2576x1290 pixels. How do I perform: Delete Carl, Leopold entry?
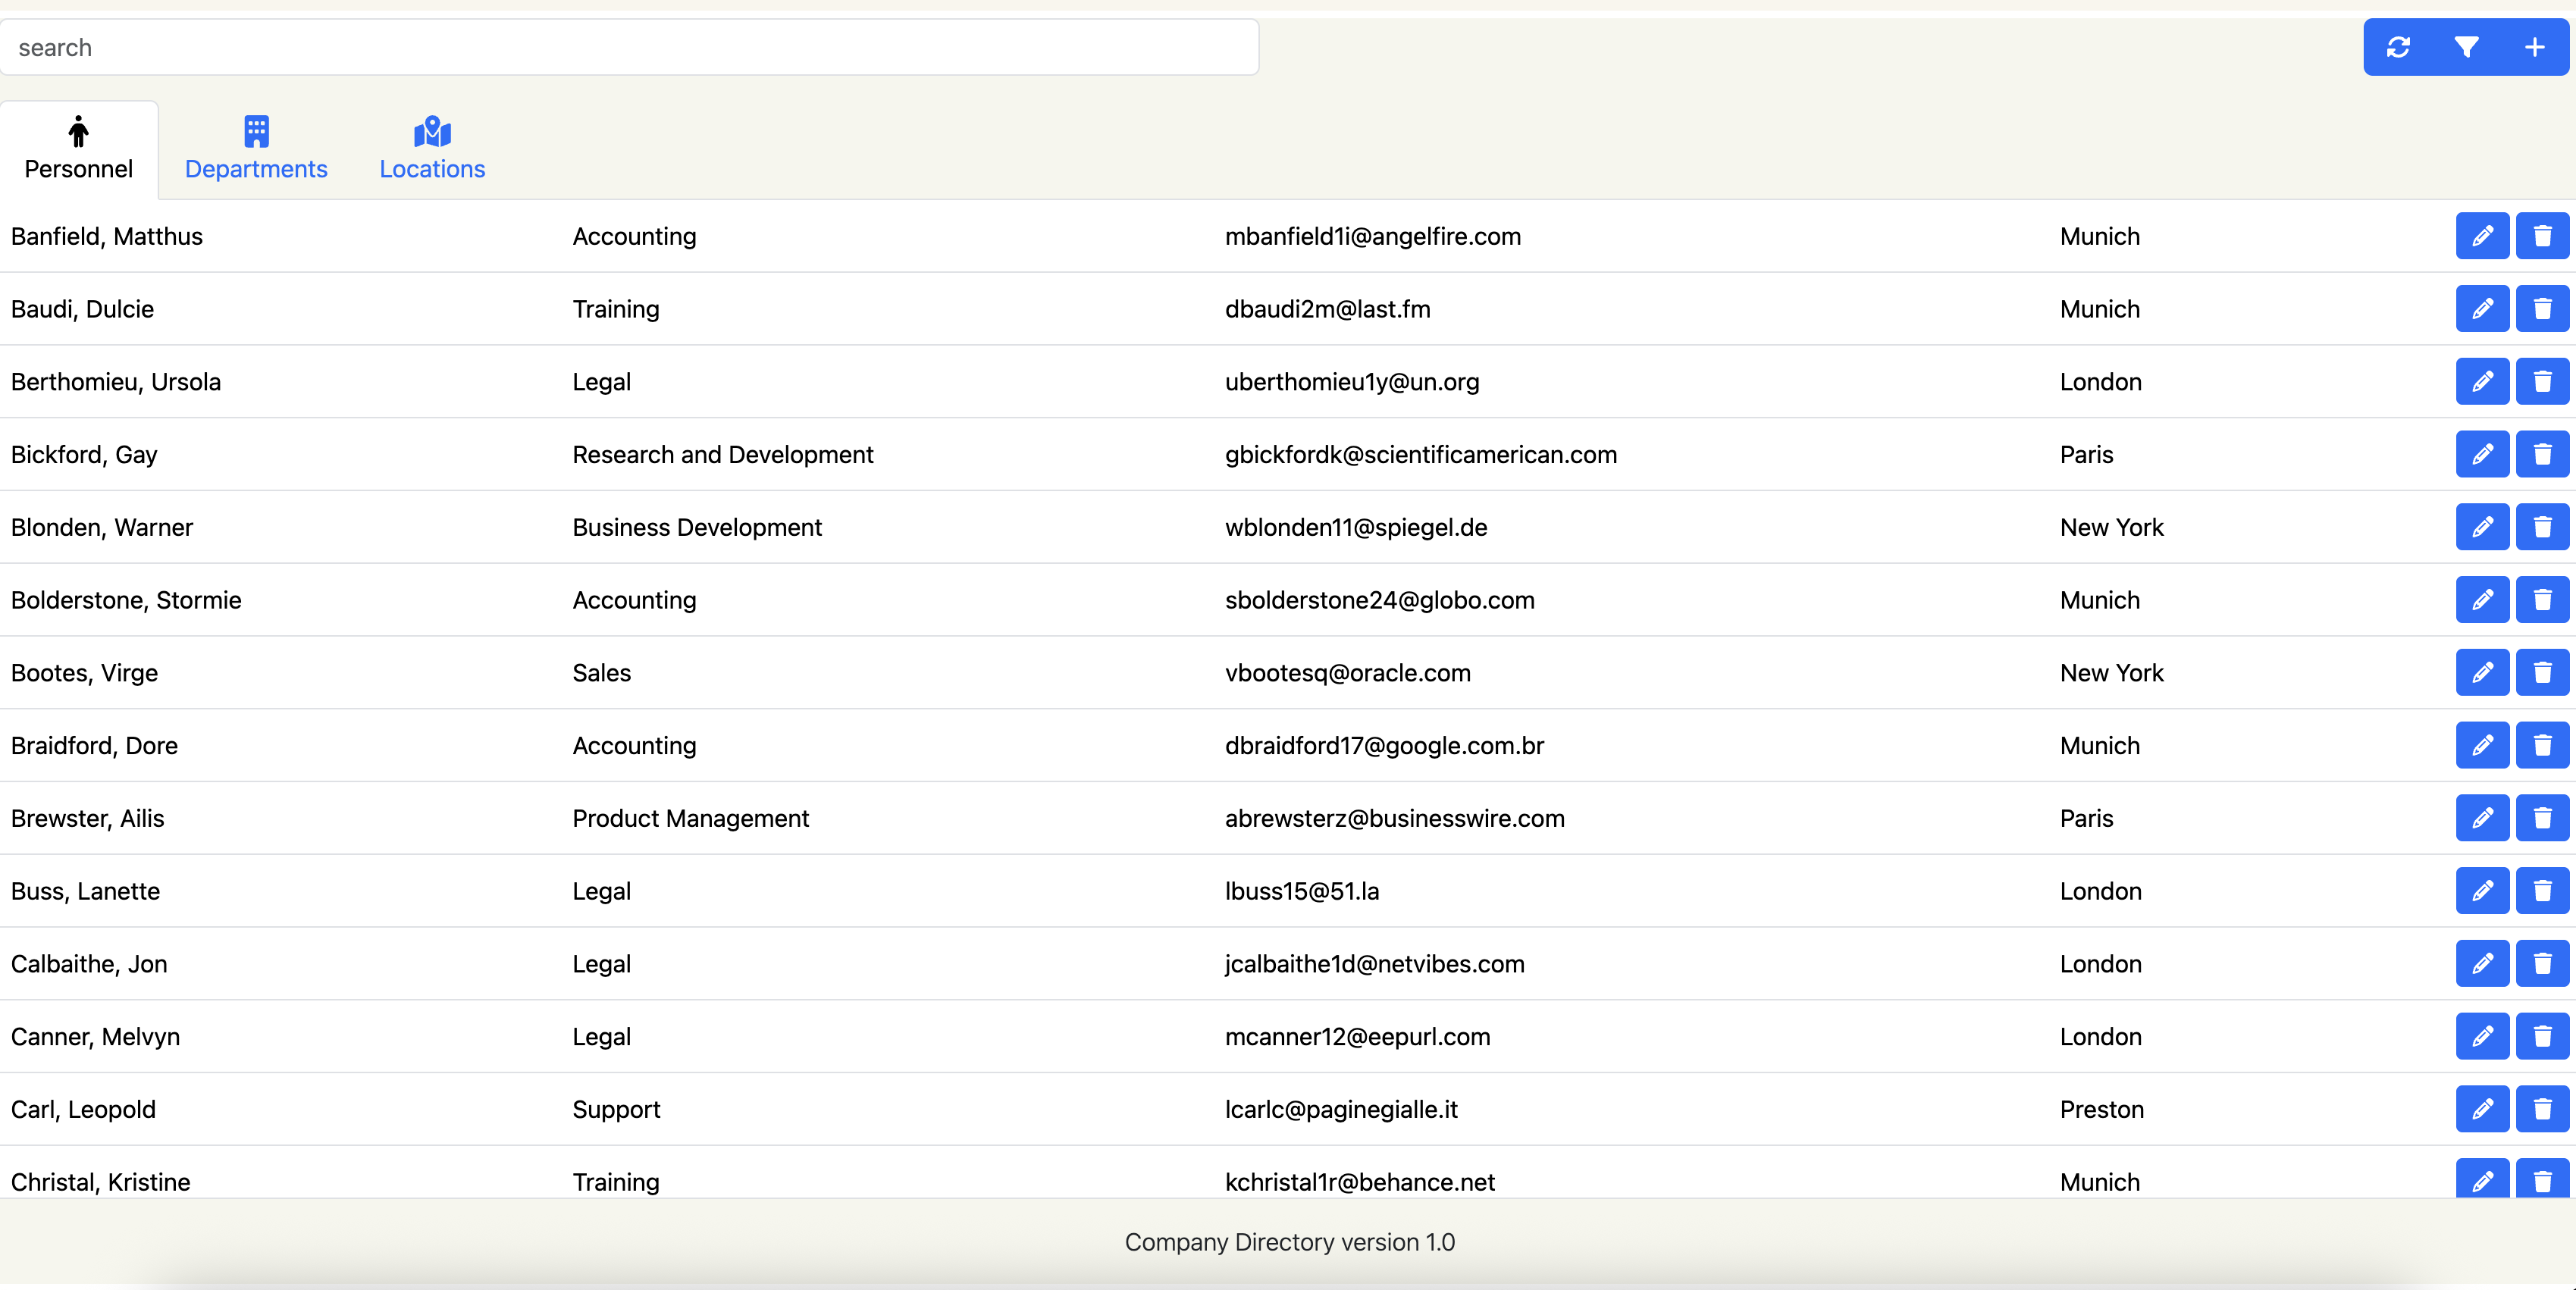2542,1109
